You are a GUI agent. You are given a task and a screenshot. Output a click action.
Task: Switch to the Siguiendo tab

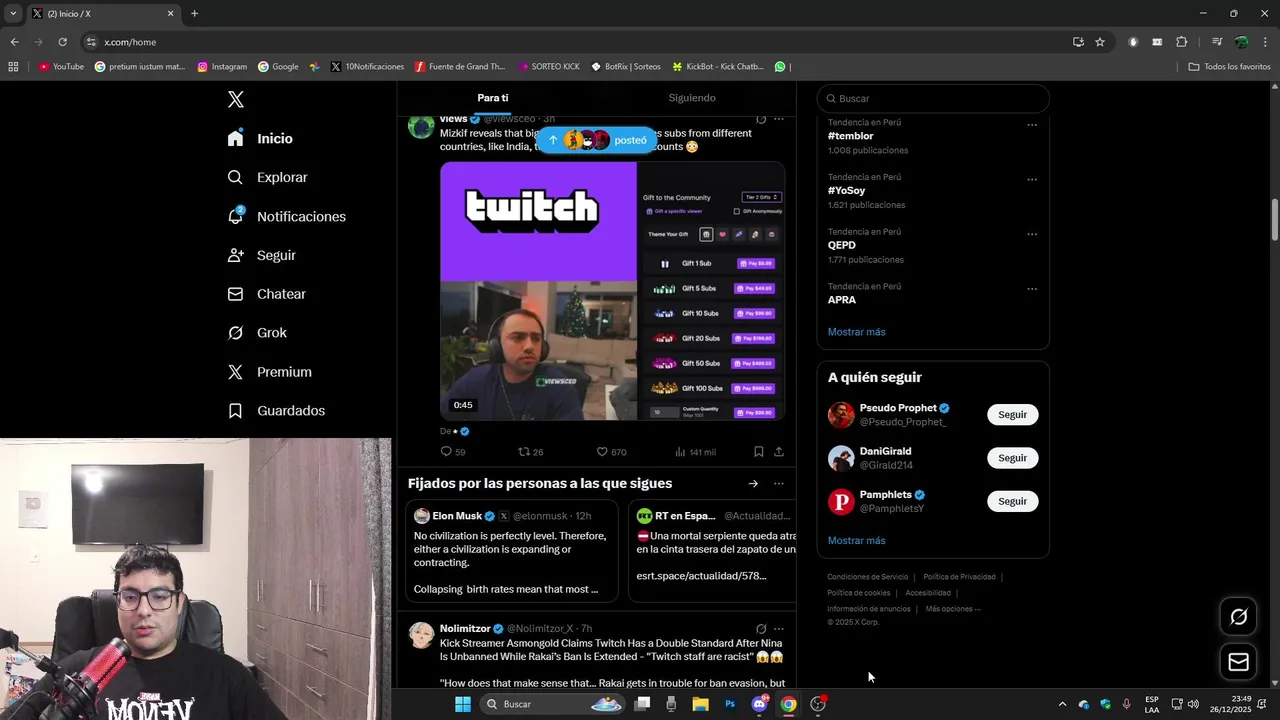pyautogui.click(x=692, y=98)
